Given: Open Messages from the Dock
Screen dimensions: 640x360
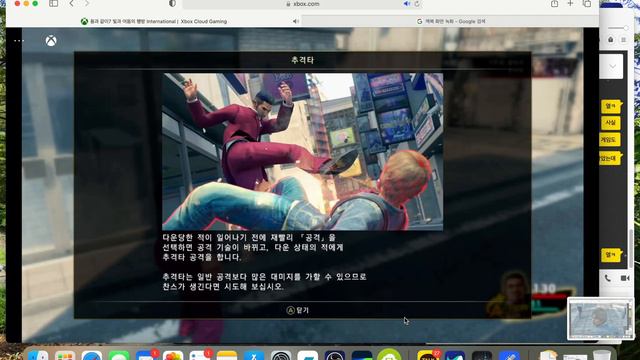Looking at the screenshot, I should (119, 356).
